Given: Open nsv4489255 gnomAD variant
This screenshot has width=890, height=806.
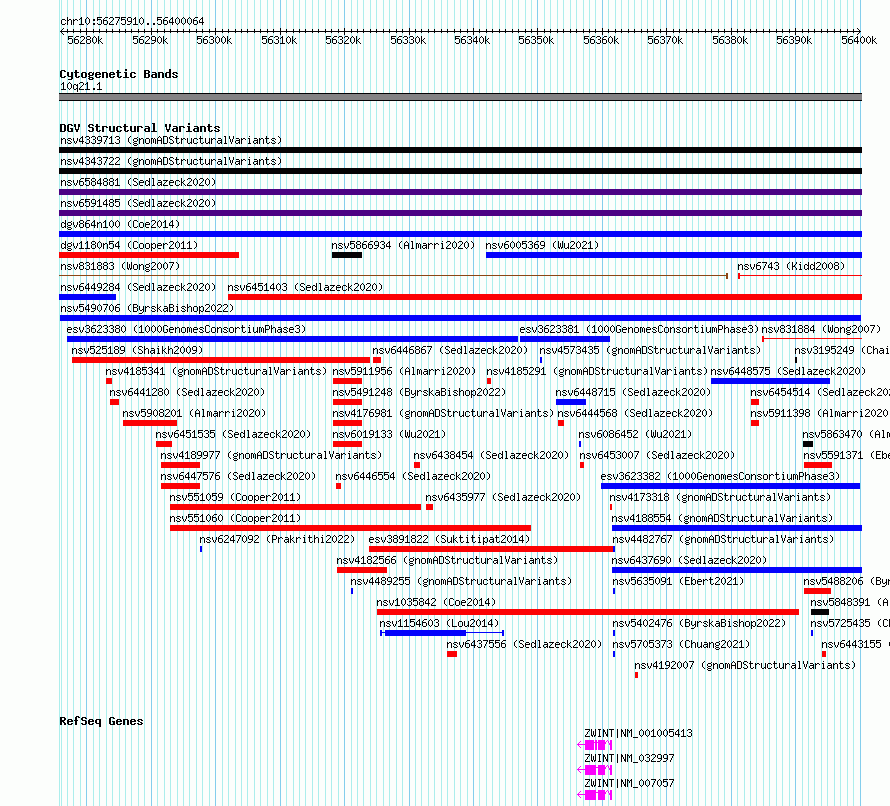Looking at the screenshot, I should 461,581.
